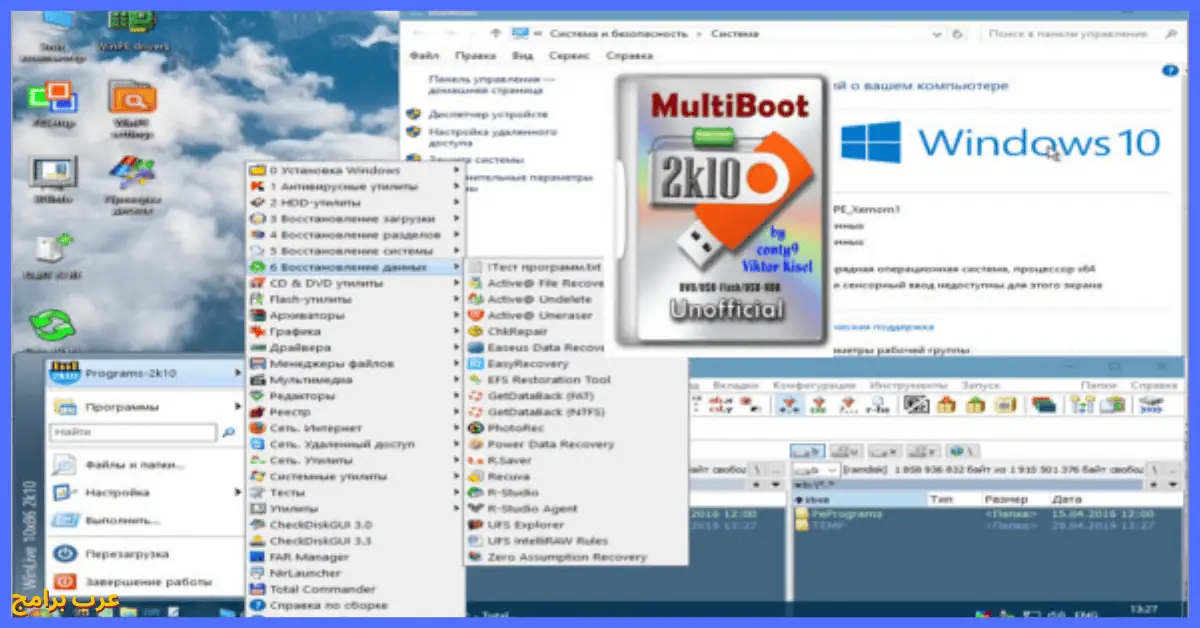The image size is (1200, 628).
Task: Expand CD & DVD утилиты submenu
Action: pyautogui.click(x=355, y=283)
